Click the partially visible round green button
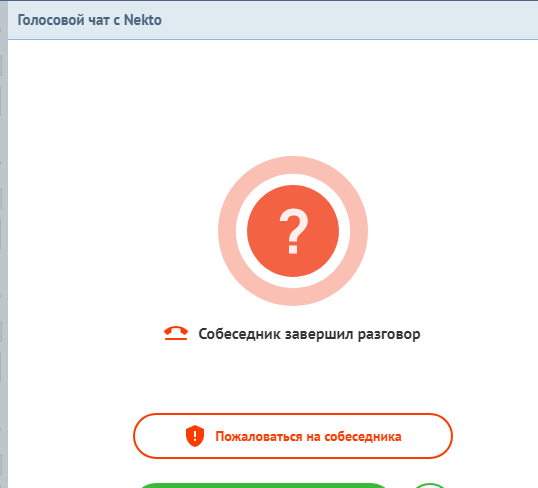 pyautogui.click(x=430, y=486)
